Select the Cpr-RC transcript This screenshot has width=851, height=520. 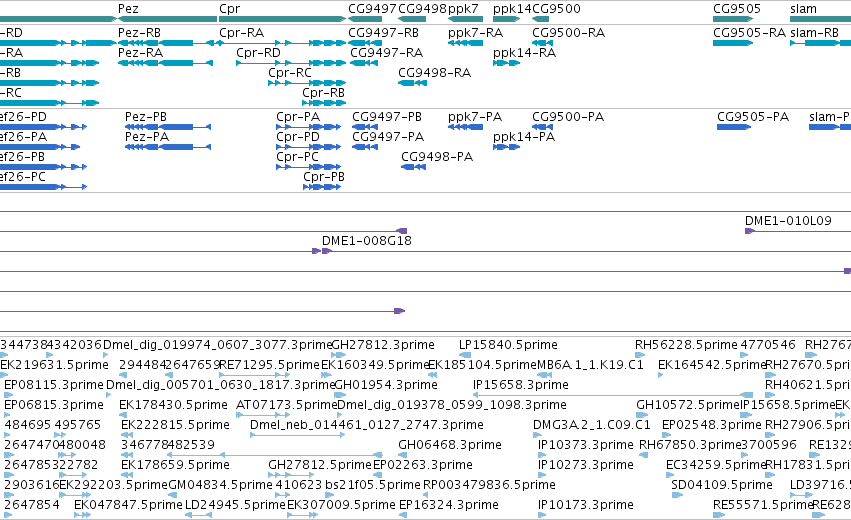pos(307,83)
